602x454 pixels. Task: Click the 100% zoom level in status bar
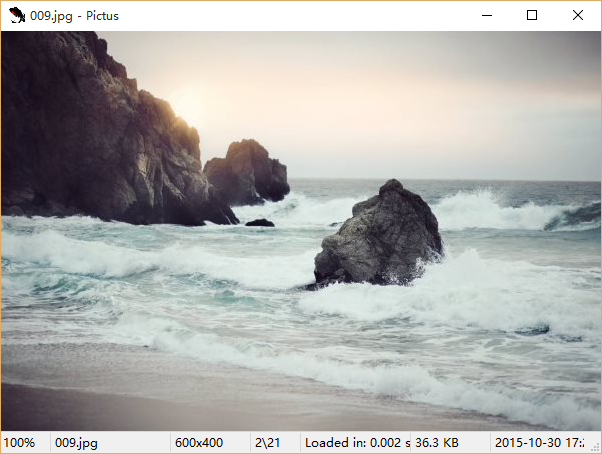(20, 442)
